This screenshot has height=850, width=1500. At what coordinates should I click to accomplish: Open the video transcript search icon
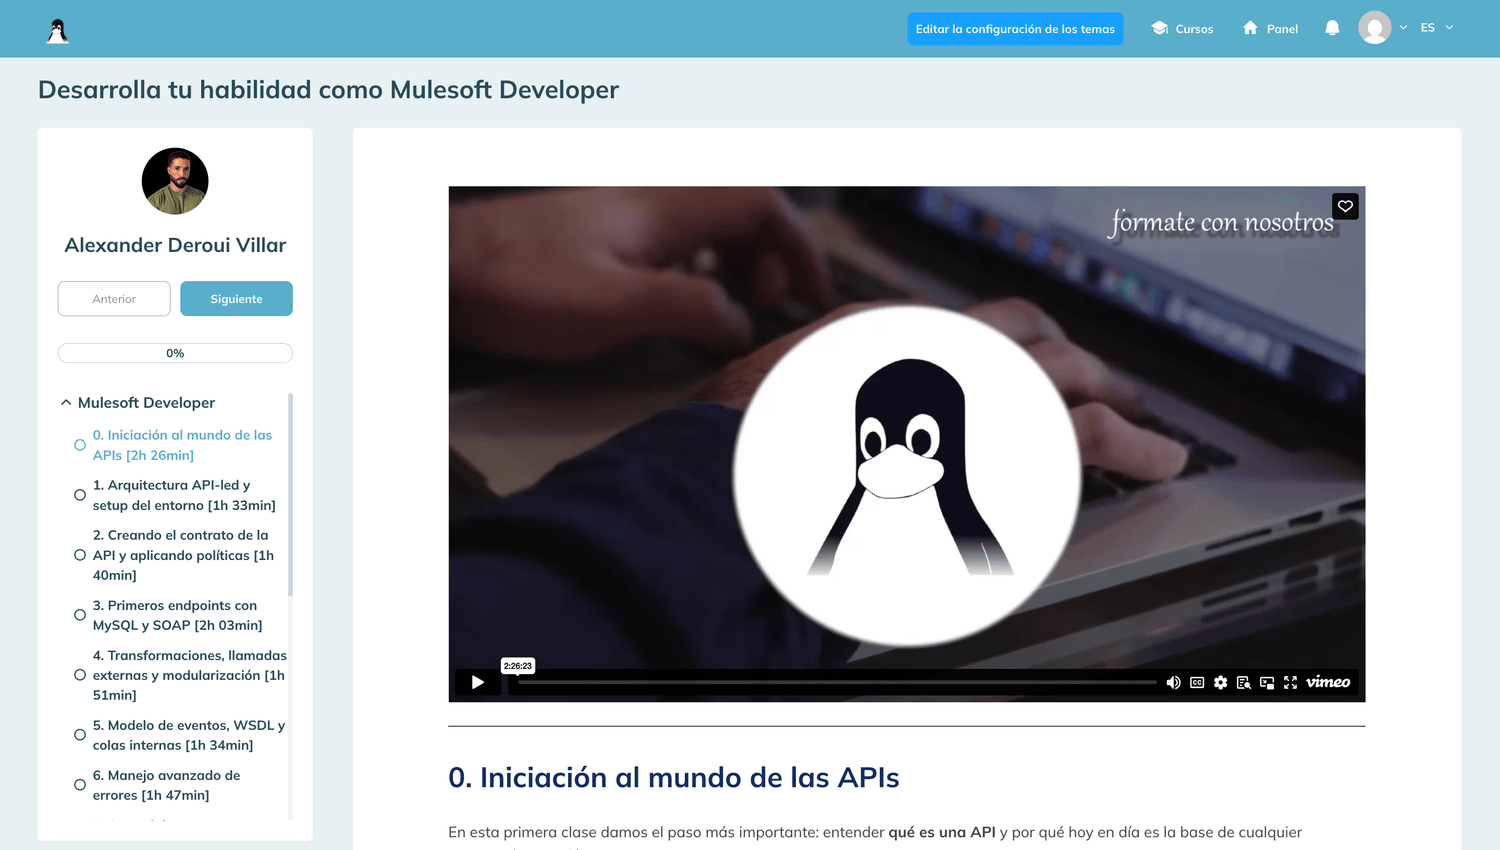(x=1243, y=682)
